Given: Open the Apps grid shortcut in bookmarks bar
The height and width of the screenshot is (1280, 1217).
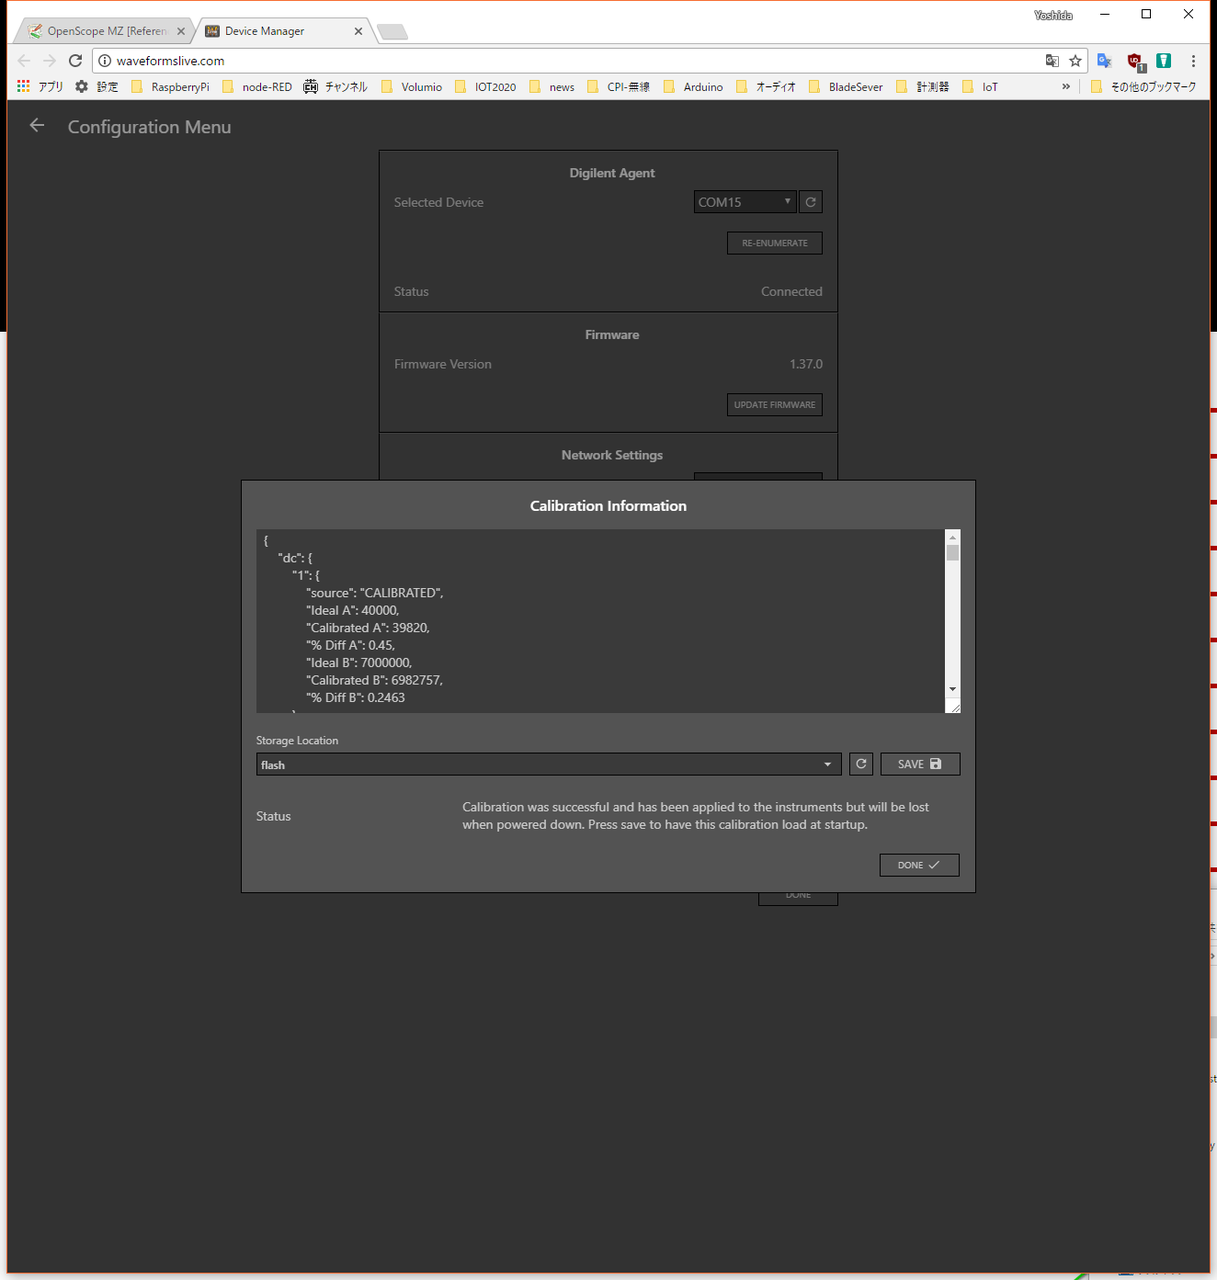Looking at the screenshot, I should click(23, 87).
